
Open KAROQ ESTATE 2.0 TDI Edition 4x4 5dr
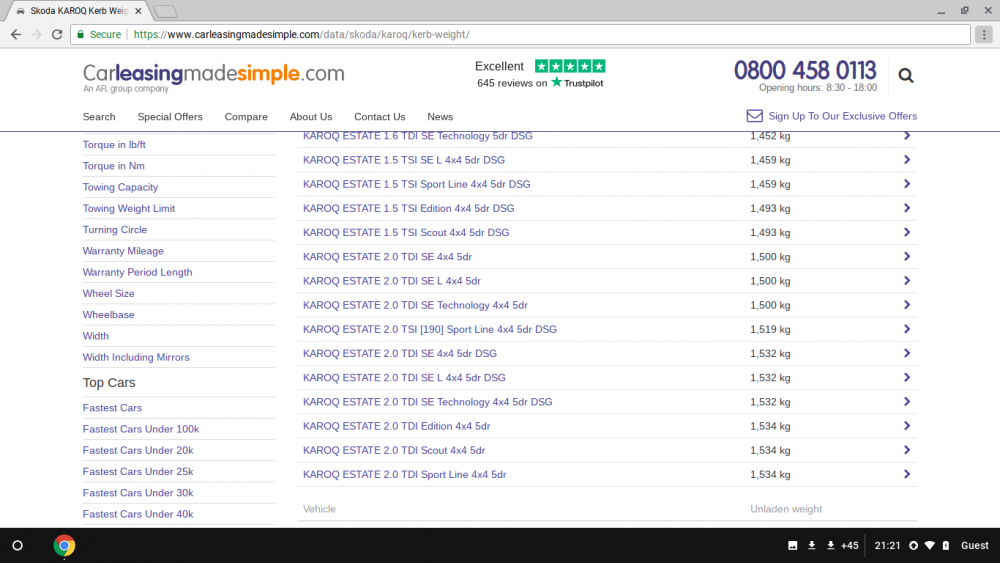click(396, 426)
